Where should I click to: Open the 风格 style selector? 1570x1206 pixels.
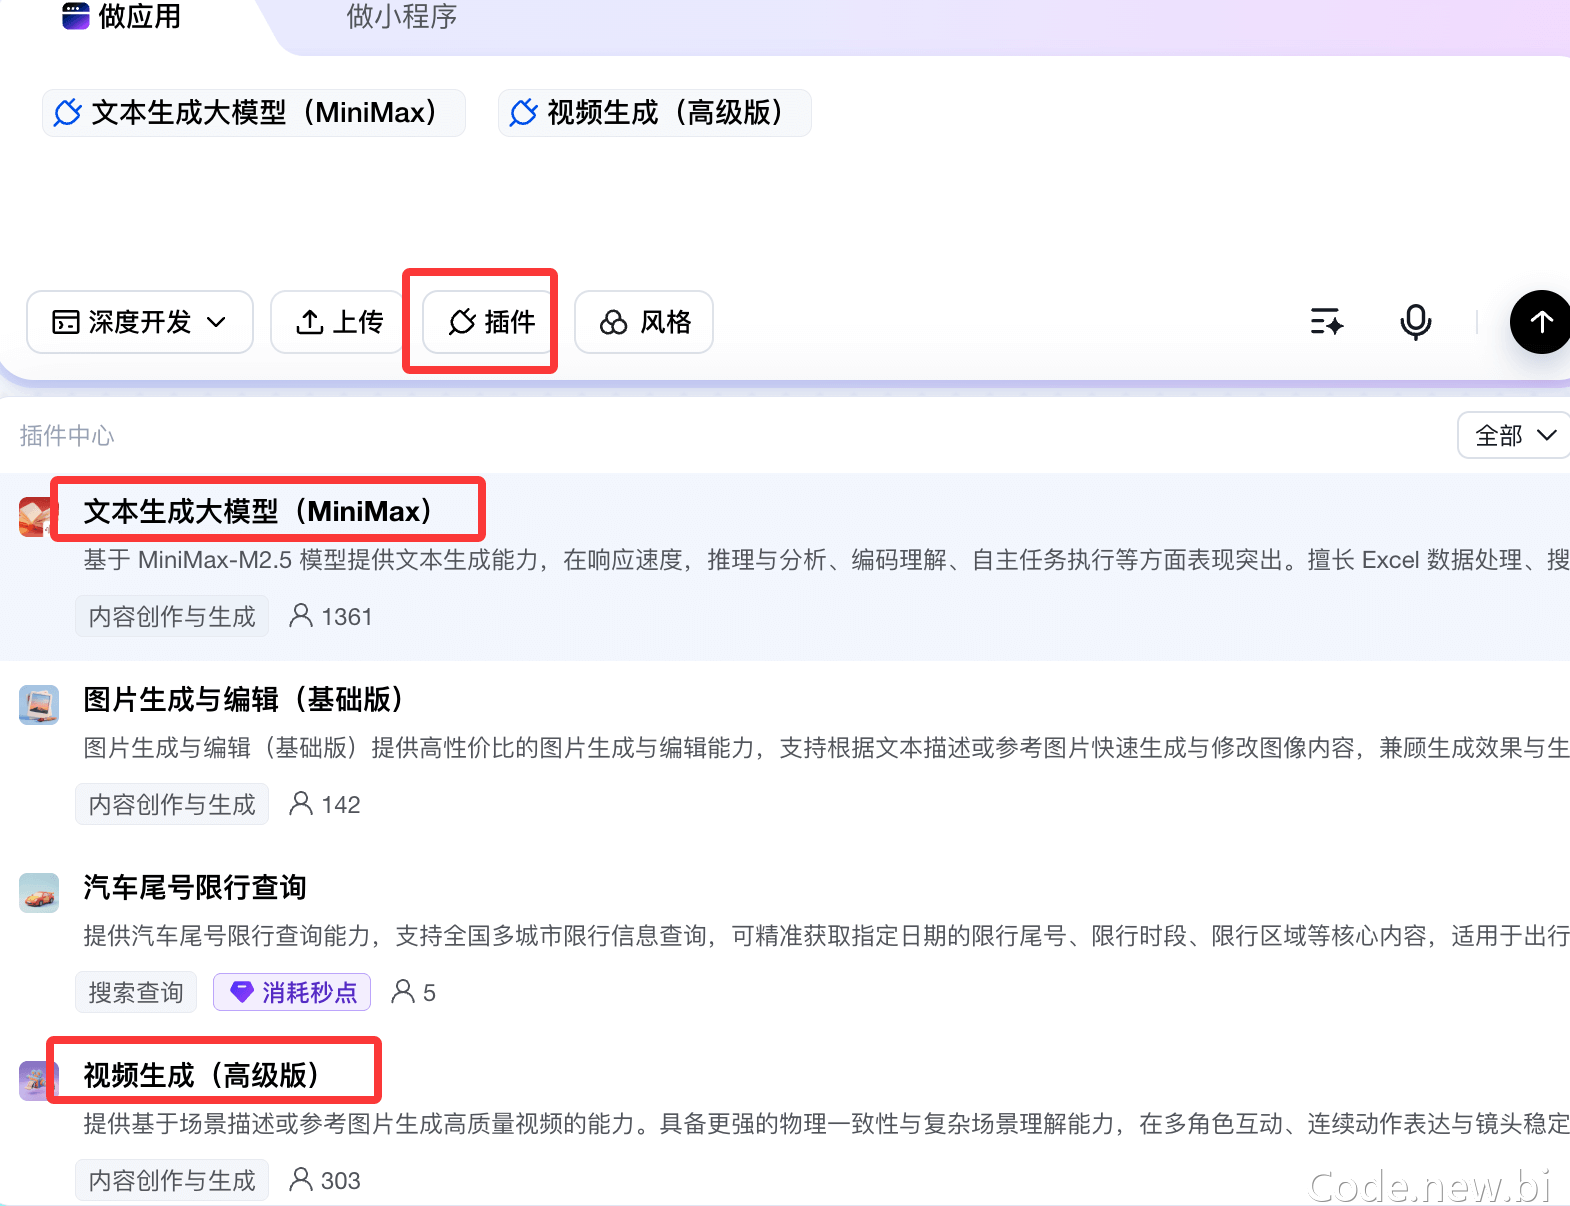click(644, 322)
